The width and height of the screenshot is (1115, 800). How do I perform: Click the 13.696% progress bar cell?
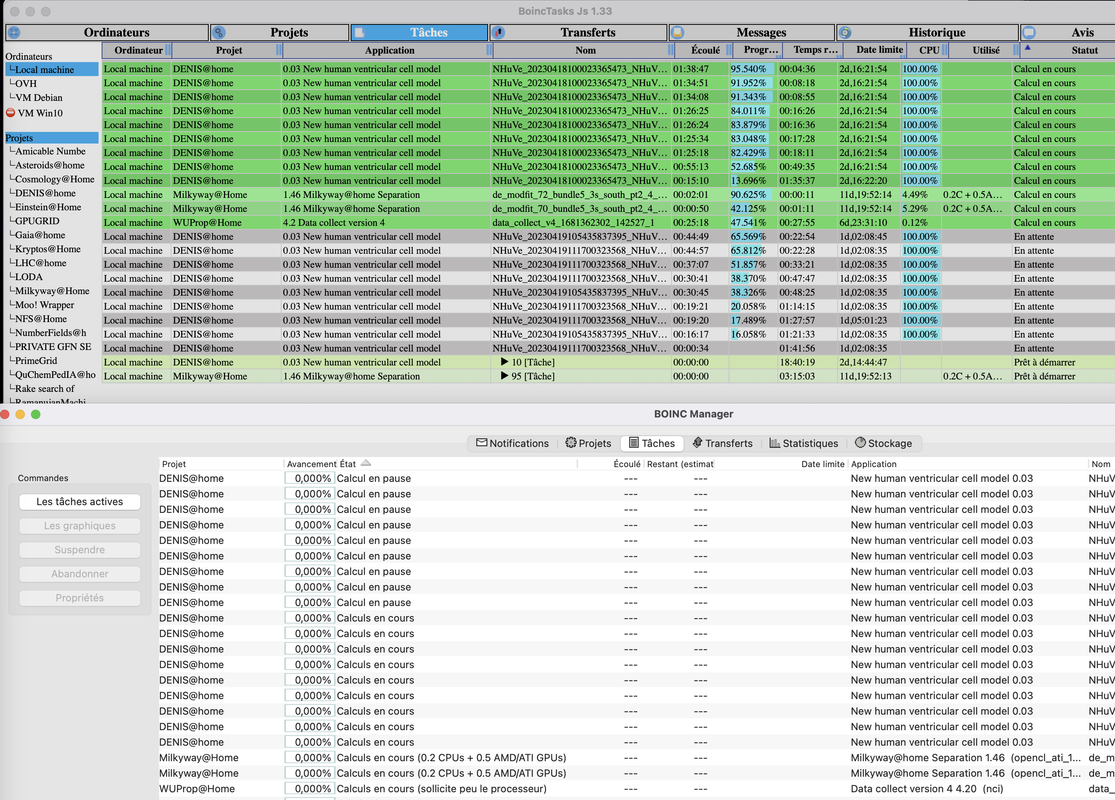coord(752,181)
